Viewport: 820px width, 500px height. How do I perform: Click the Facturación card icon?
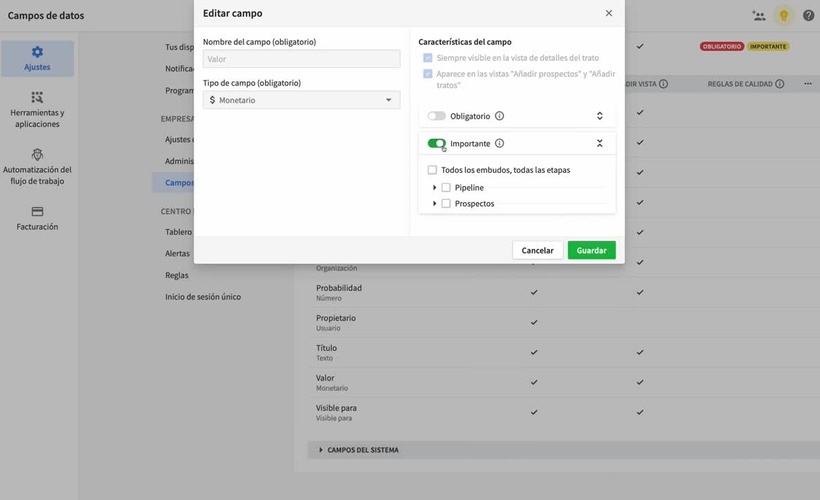click(x=37, y=211)
